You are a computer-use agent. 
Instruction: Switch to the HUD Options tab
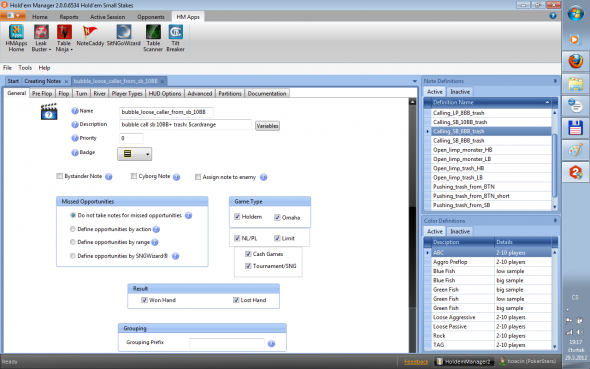pyautogui.click(x=165, y=93)
